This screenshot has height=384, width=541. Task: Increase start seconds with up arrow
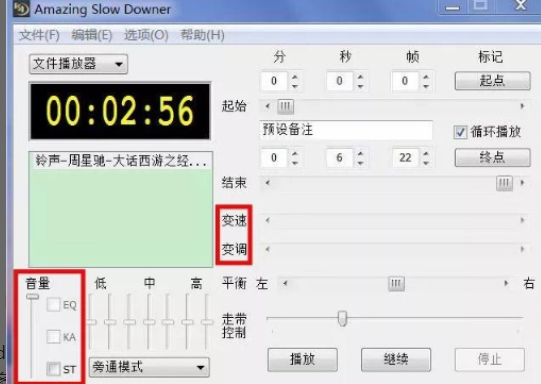coord(361,76)
